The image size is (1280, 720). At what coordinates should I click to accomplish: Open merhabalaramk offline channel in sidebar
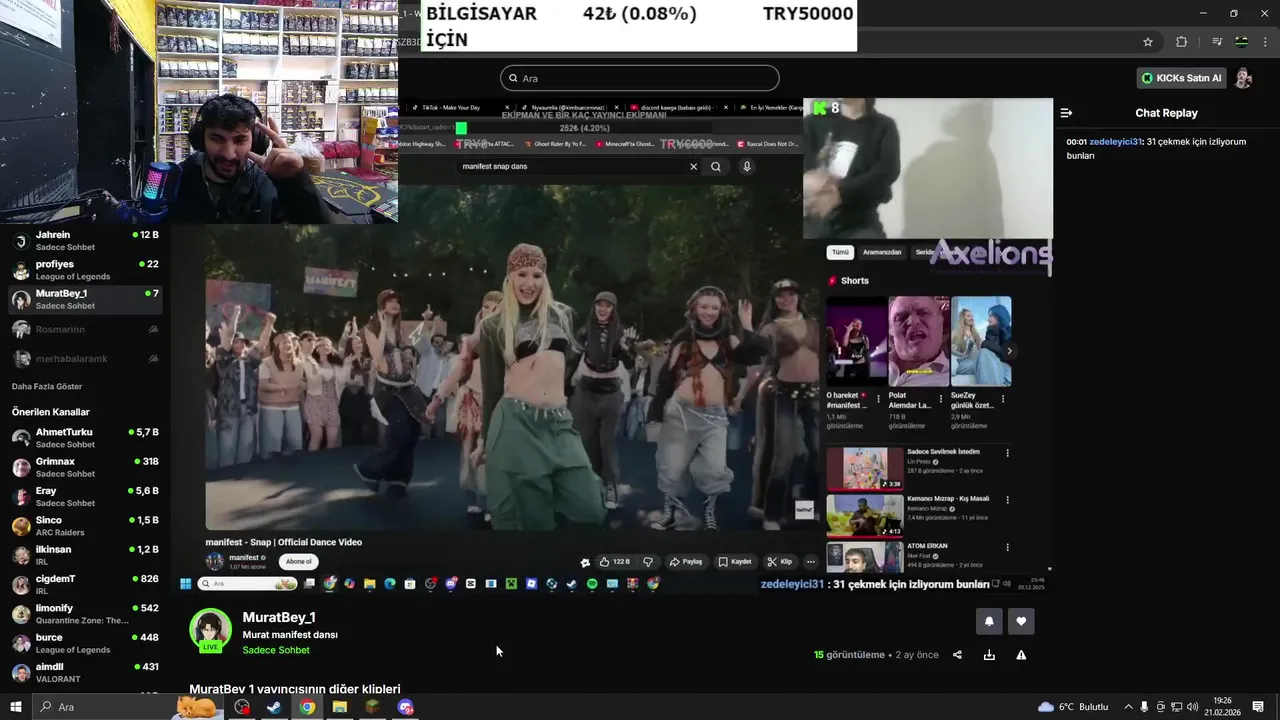85,358
